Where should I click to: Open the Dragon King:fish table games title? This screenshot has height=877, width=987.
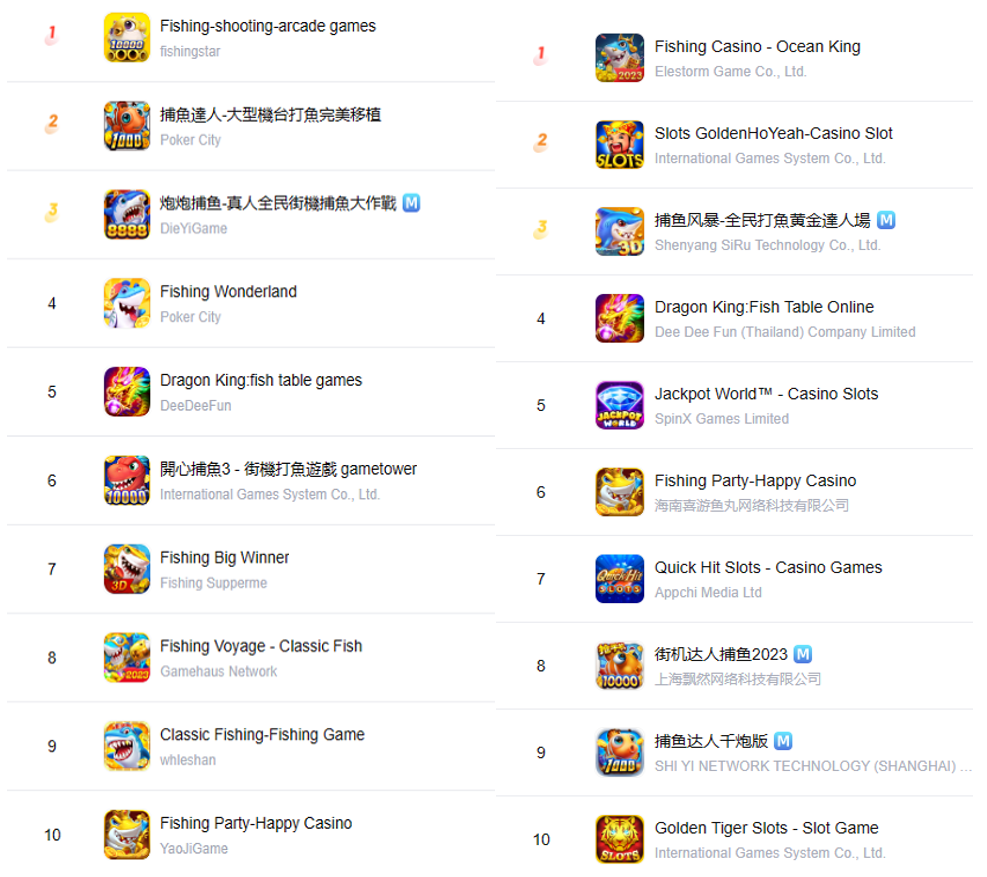[x=261, y=380]
